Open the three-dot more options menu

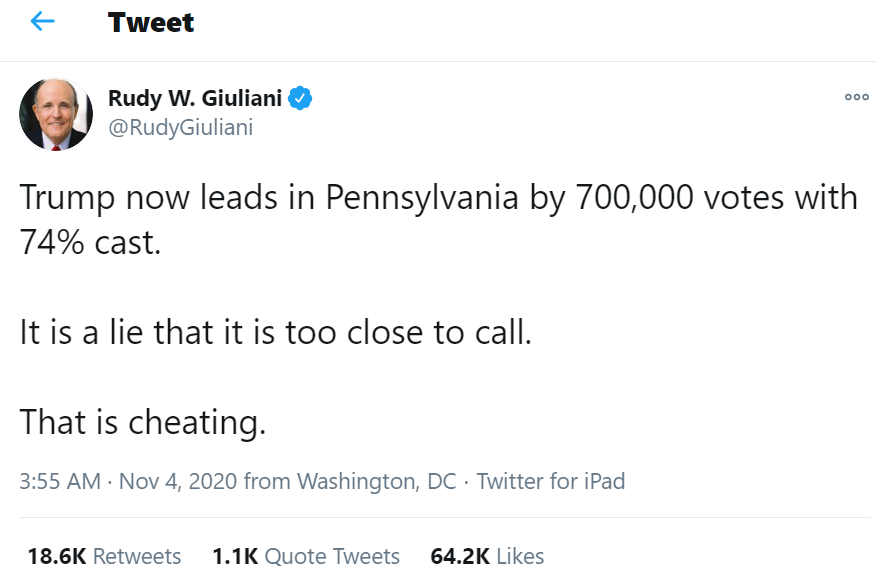[856, 97]
